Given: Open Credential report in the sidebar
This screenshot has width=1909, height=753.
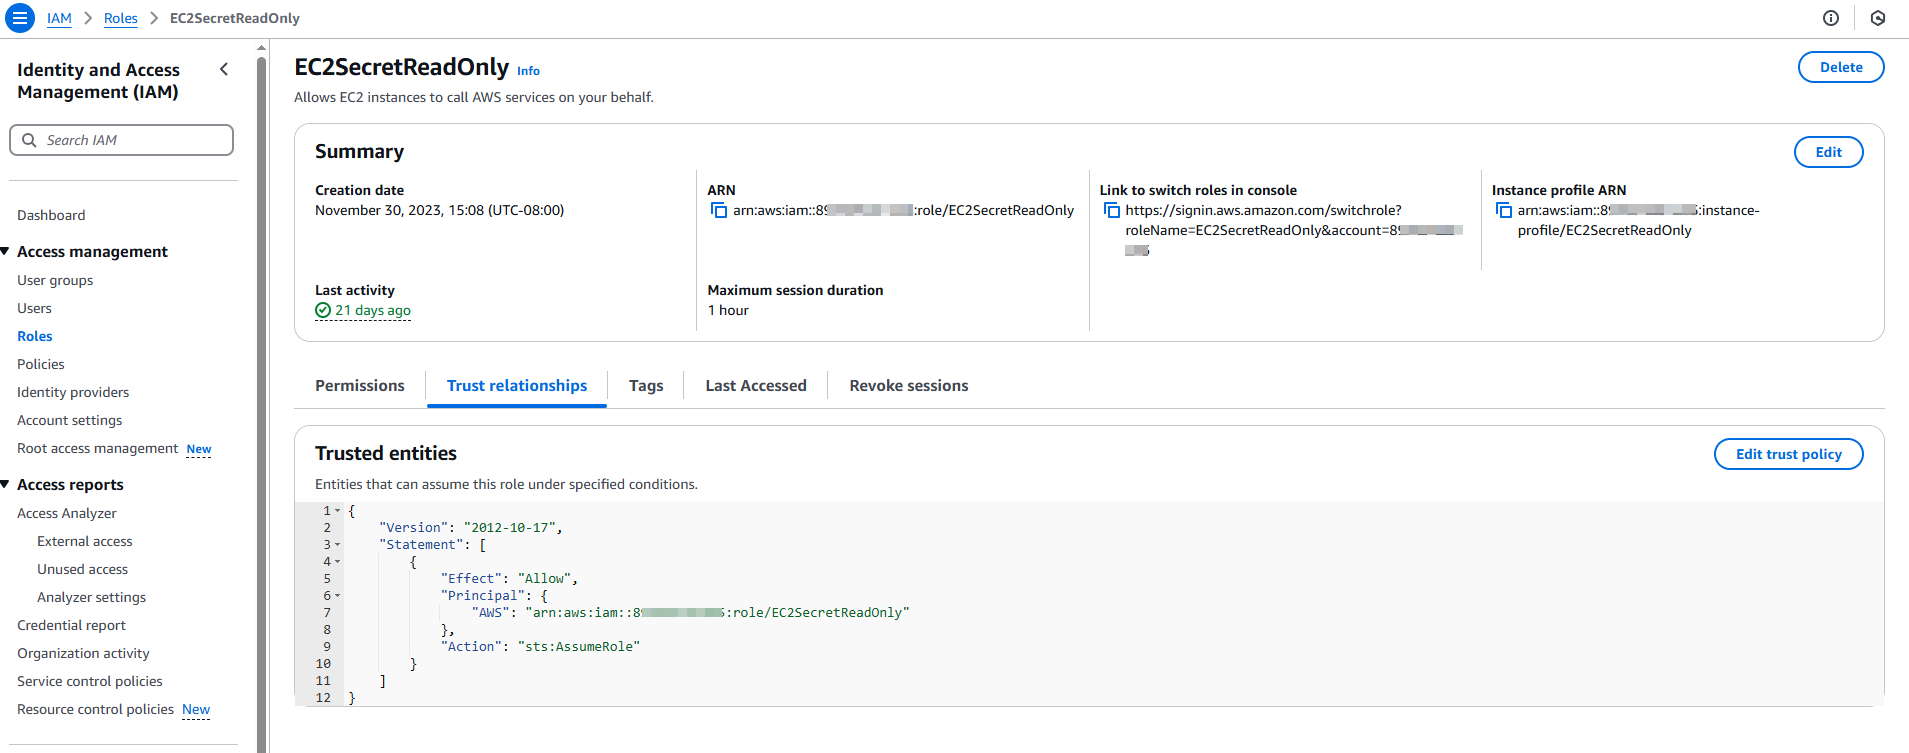Looking at the screenshot, I should (72, 625).
